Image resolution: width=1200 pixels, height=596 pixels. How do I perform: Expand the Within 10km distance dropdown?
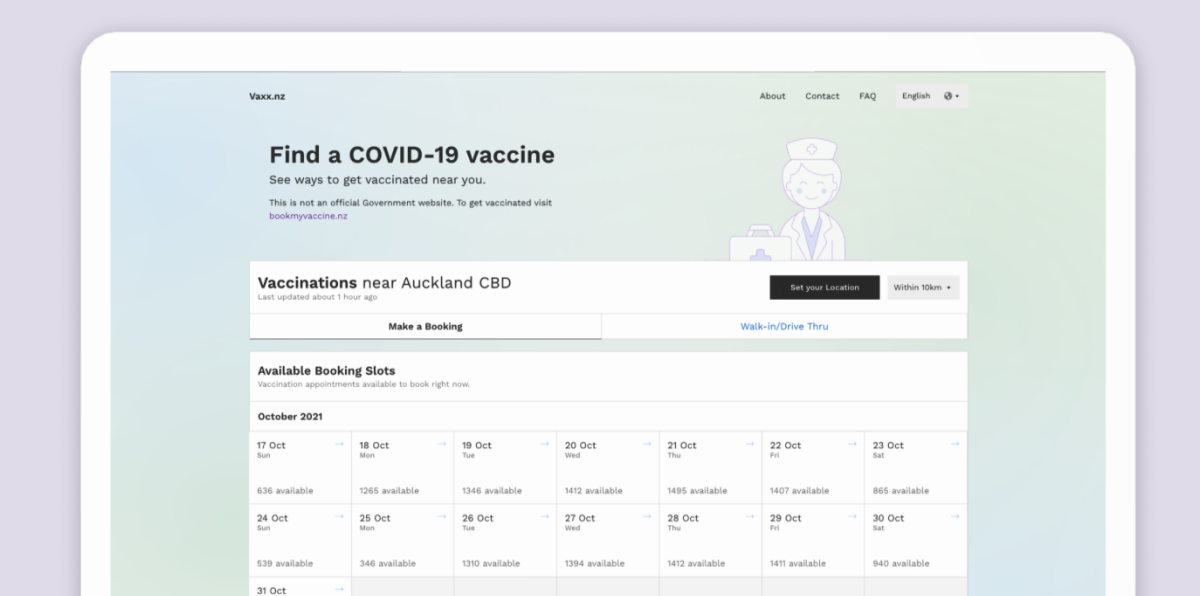[x=923, y=287]
